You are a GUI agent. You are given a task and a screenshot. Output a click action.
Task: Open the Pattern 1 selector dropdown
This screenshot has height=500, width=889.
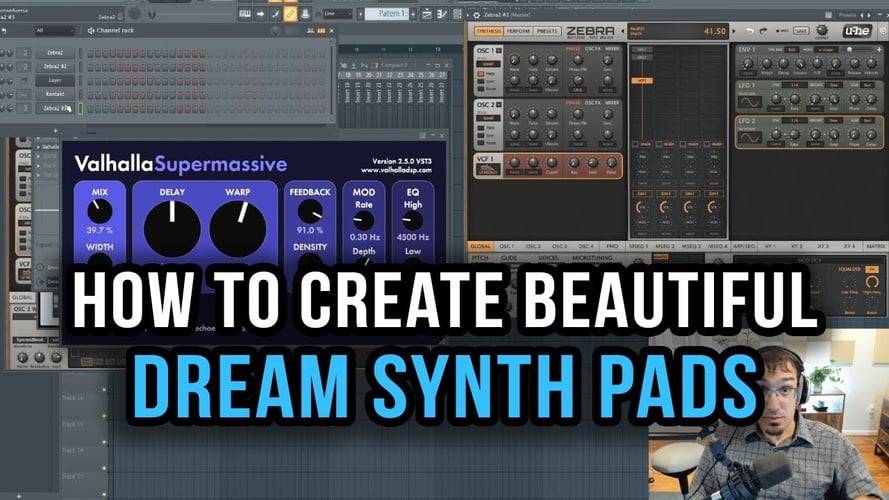coord(389,14)
